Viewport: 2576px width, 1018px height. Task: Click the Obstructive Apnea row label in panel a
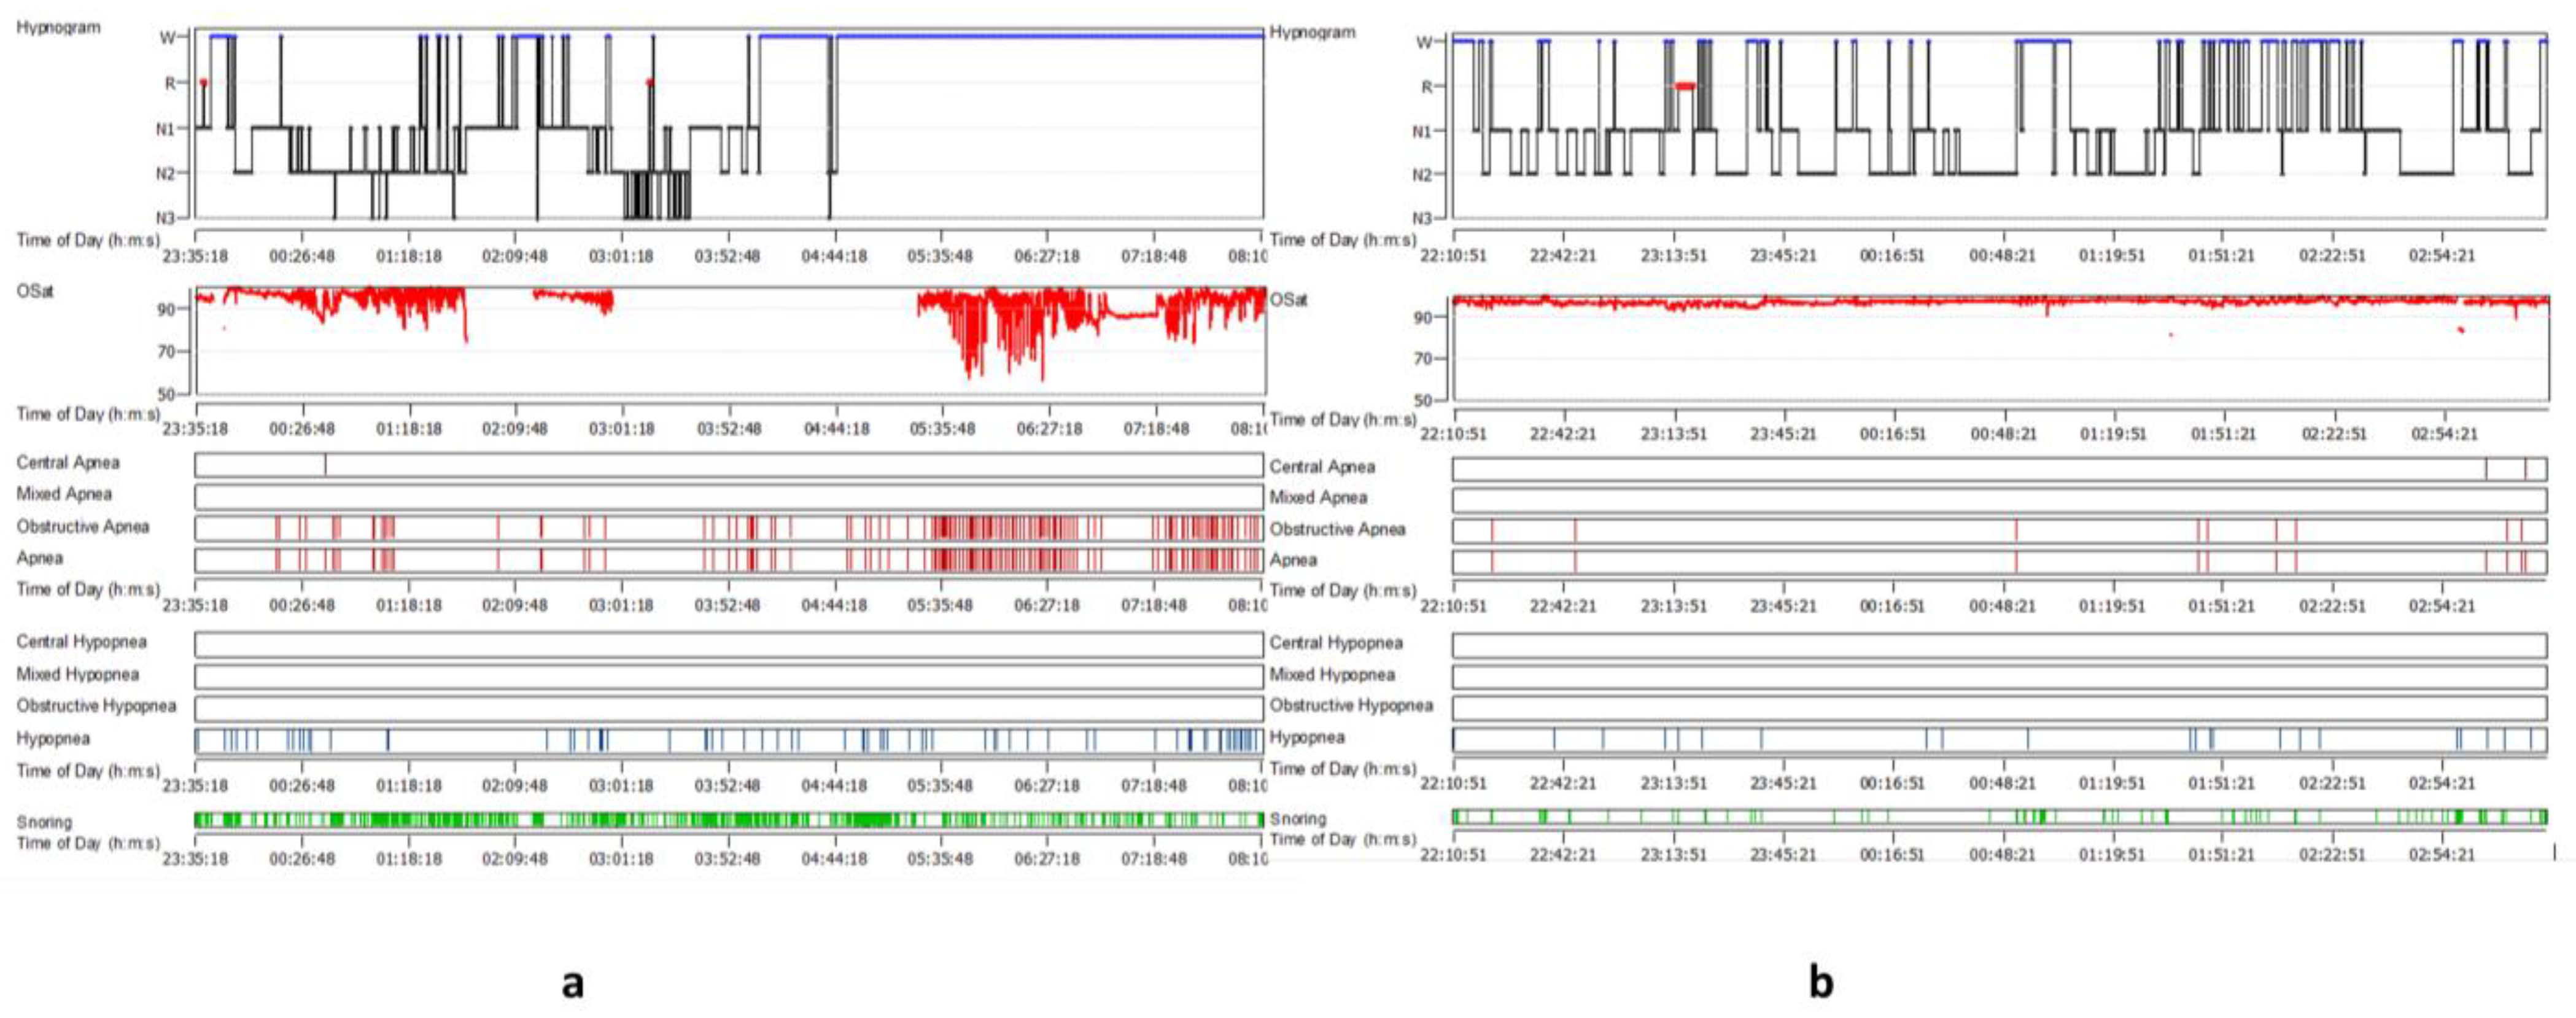click(83, 526)
